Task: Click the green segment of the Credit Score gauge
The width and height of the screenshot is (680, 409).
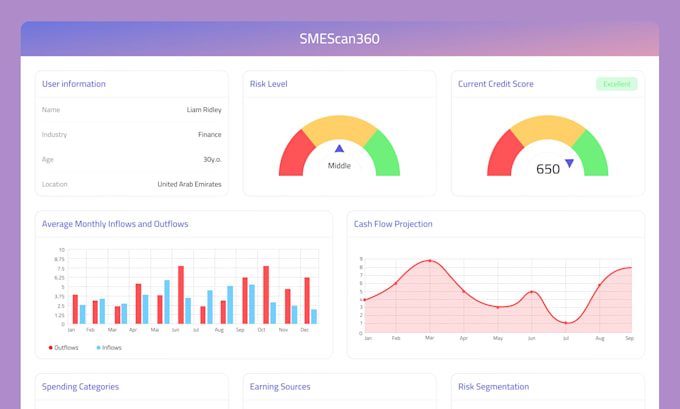Action: [593, 156]
